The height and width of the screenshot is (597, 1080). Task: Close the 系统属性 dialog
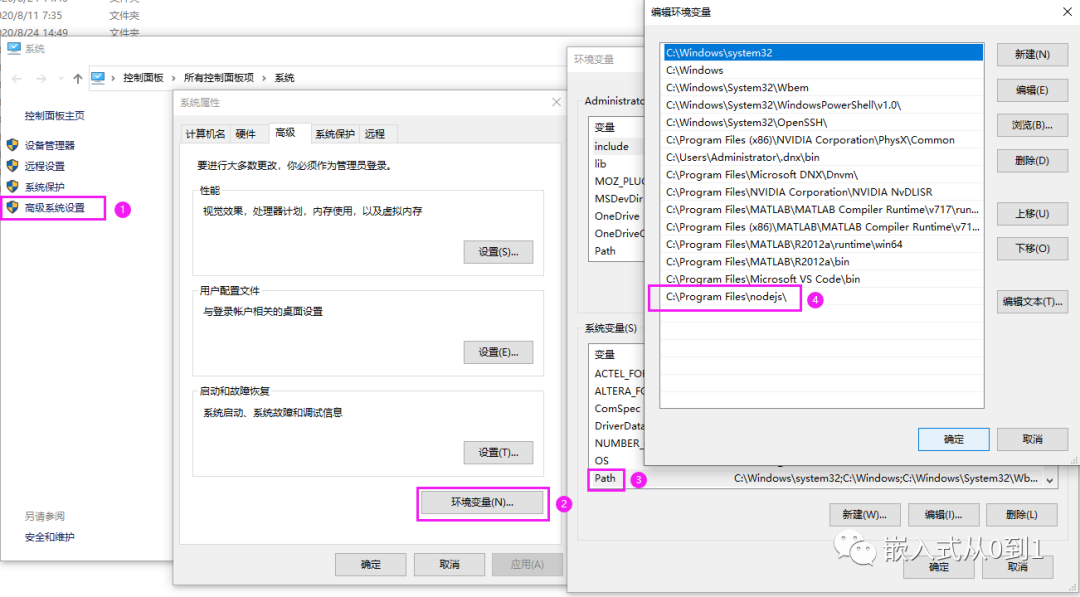[557, 103]
